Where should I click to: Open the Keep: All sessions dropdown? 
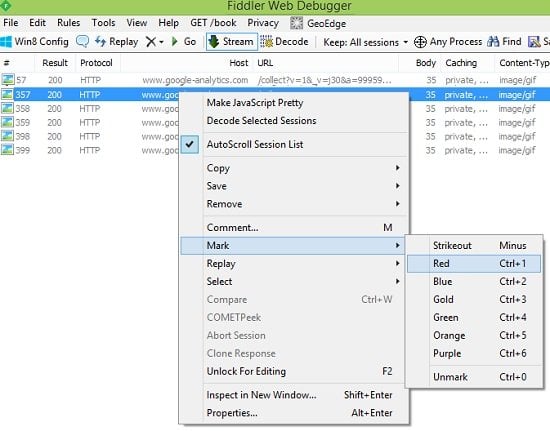tap(365, 42)
